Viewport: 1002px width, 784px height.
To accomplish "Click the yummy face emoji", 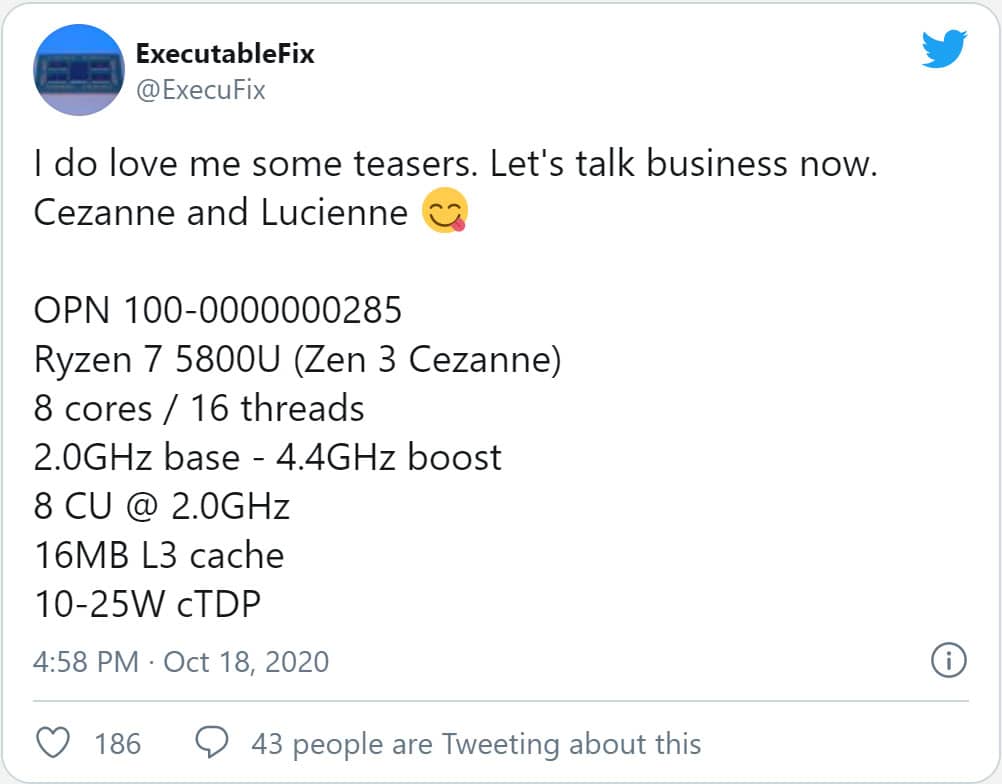I will click(445, 210).
